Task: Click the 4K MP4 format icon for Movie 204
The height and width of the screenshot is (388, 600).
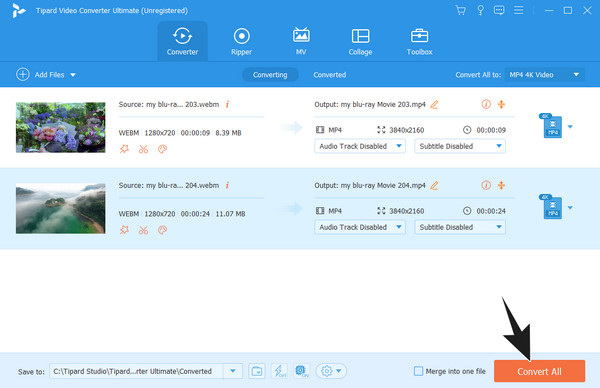Action: coord(551,207)
